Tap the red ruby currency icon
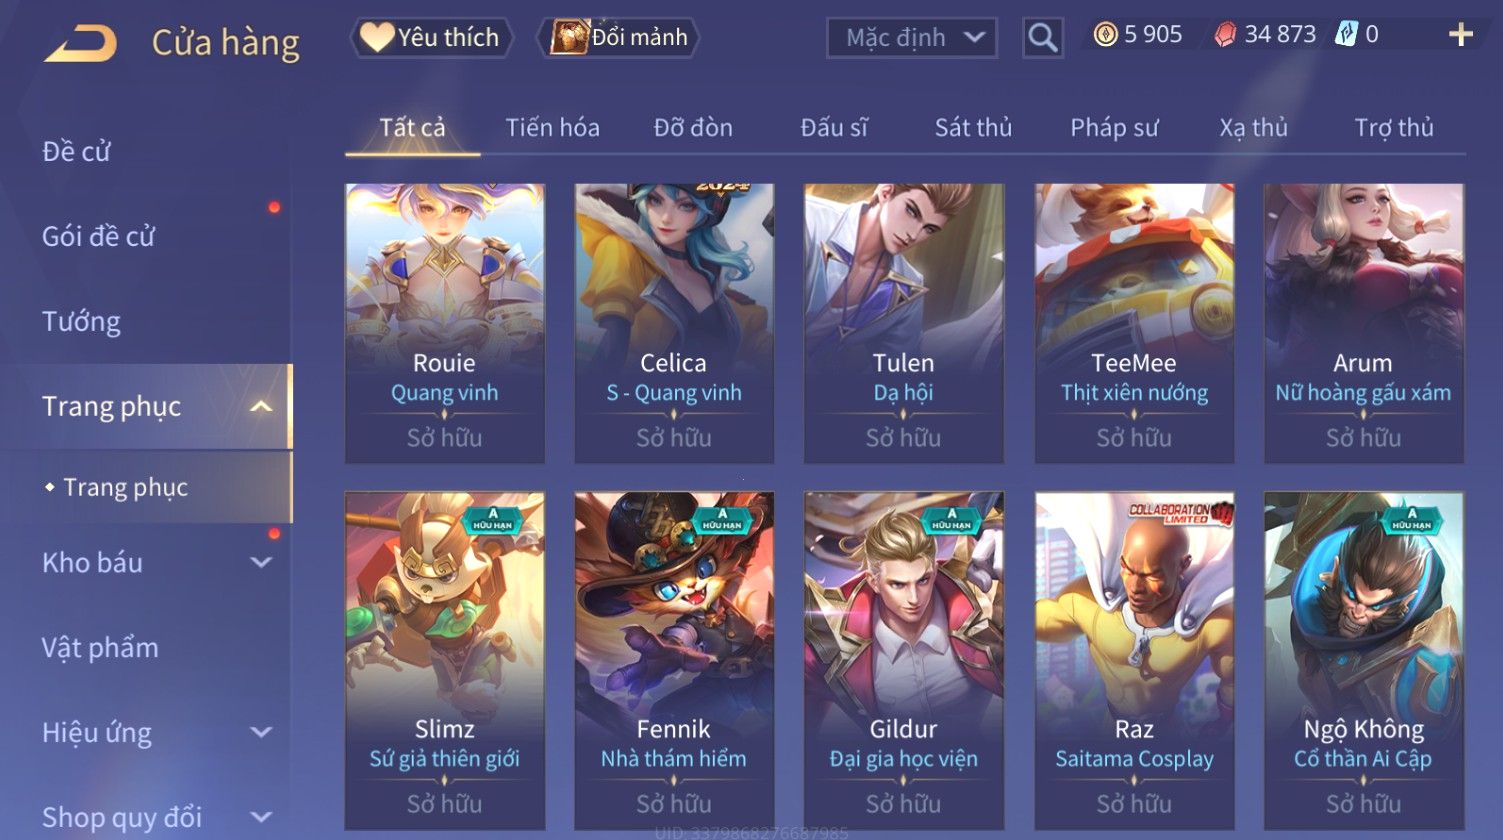The image size is (1503, 840). (1225, 35)
